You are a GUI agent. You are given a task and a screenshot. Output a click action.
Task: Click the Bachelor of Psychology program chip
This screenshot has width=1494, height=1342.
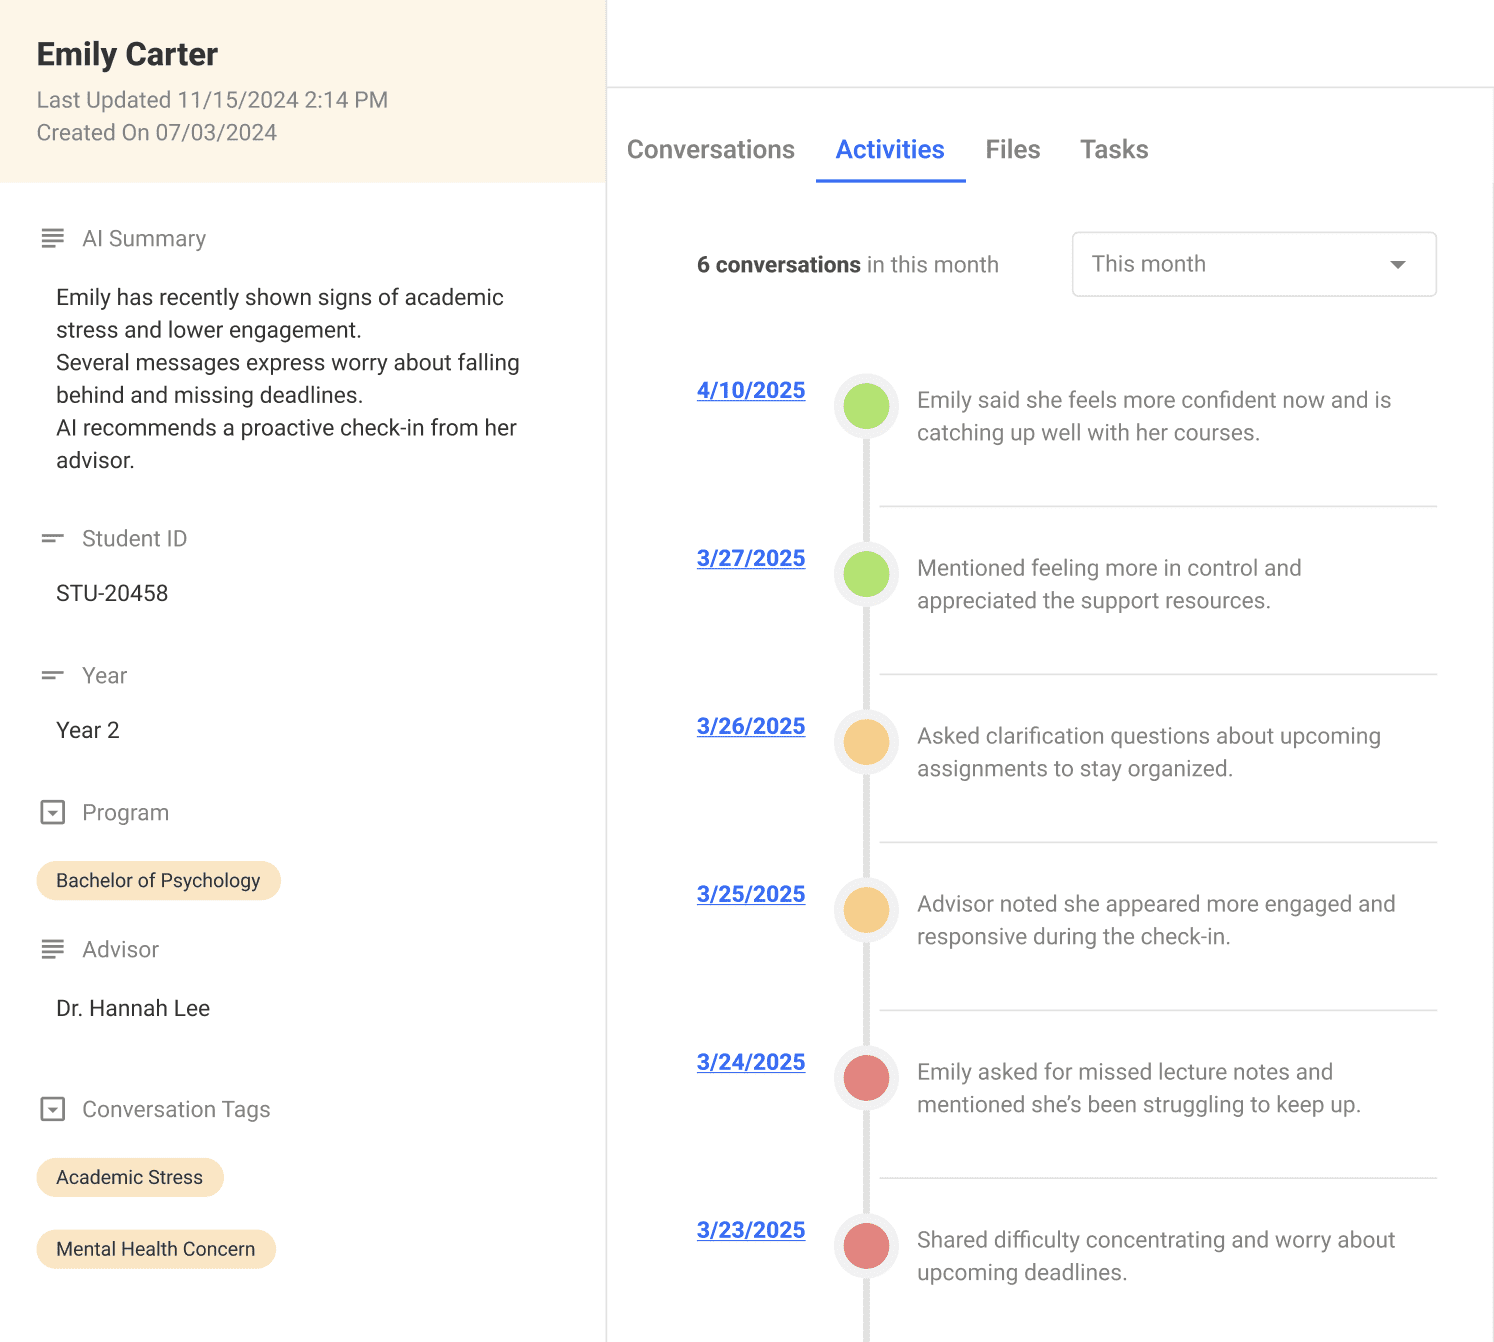point(158,880)
